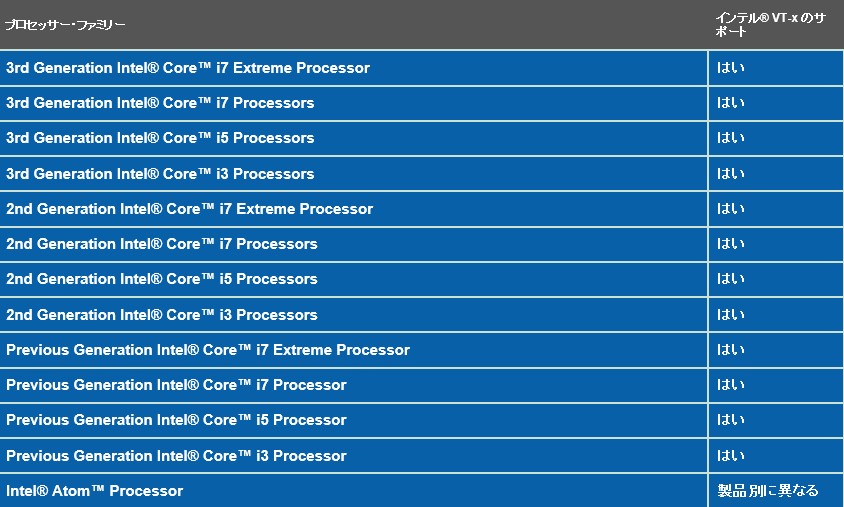Select Previous Generation Intel Core i7 Processor
The height and width of the screenshot is (507, 844).
(x=176, y=385)
